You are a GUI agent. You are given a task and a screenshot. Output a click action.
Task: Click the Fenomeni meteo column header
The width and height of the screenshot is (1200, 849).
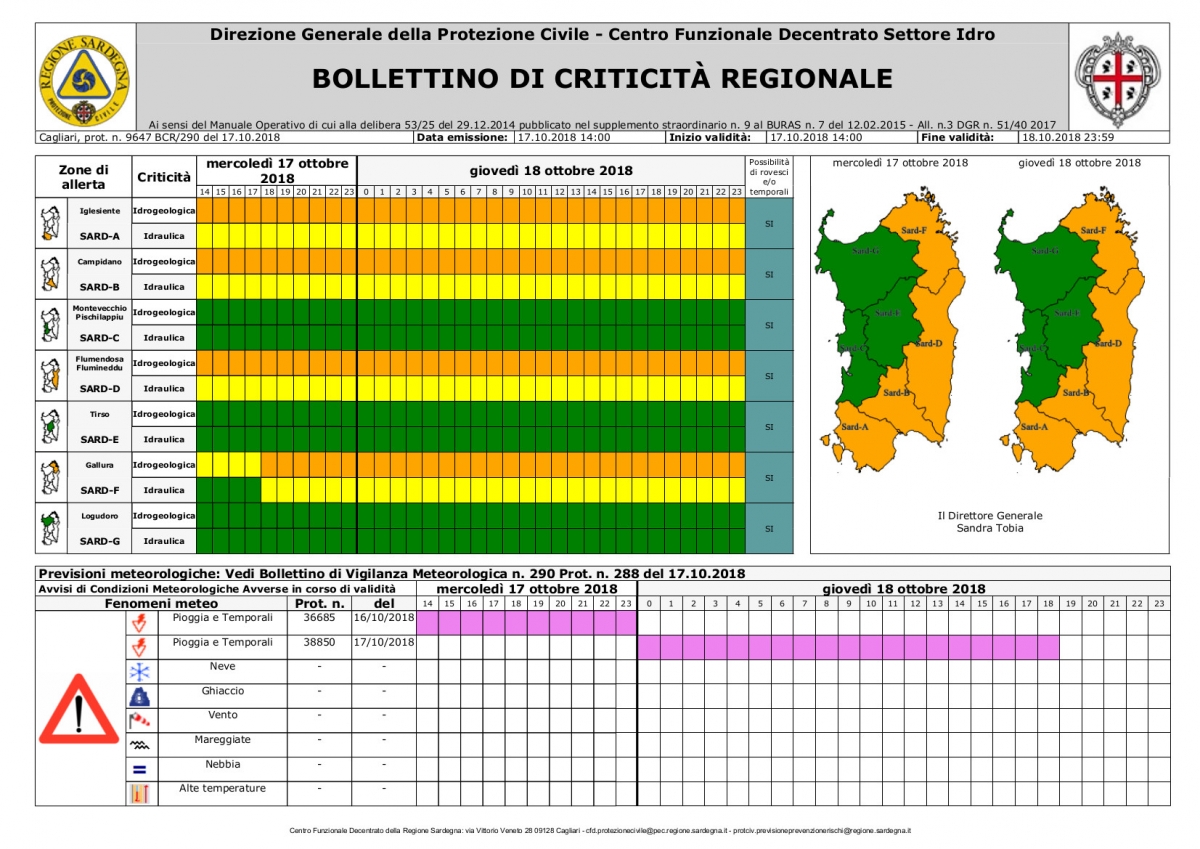point(161,603)
